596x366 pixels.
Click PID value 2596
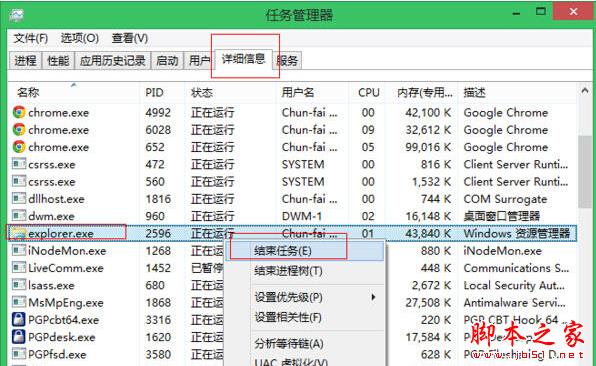pyautogui.click(x=158, y=233)
